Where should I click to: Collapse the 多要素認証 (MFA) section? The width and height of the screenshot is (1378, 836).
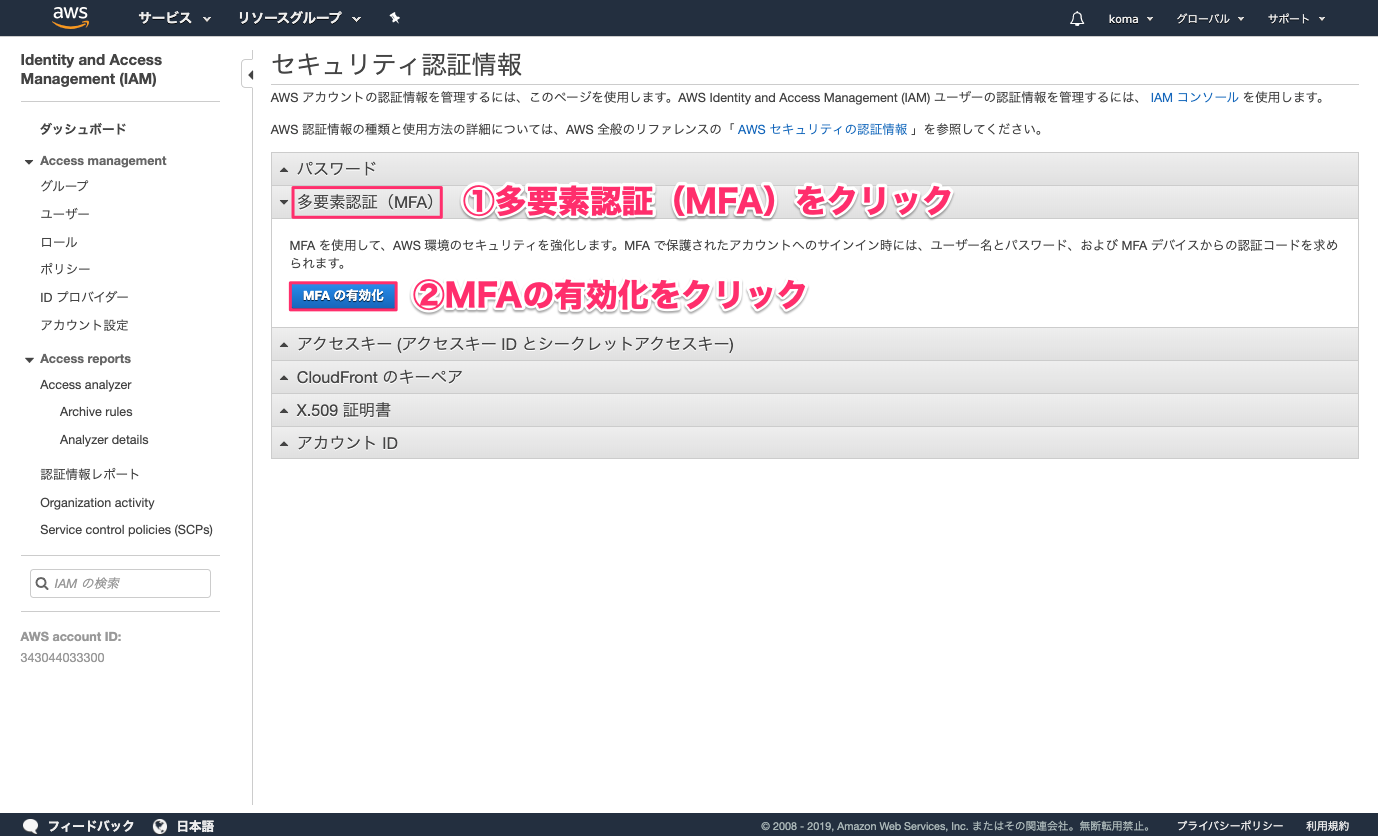(x=366, y=202)
